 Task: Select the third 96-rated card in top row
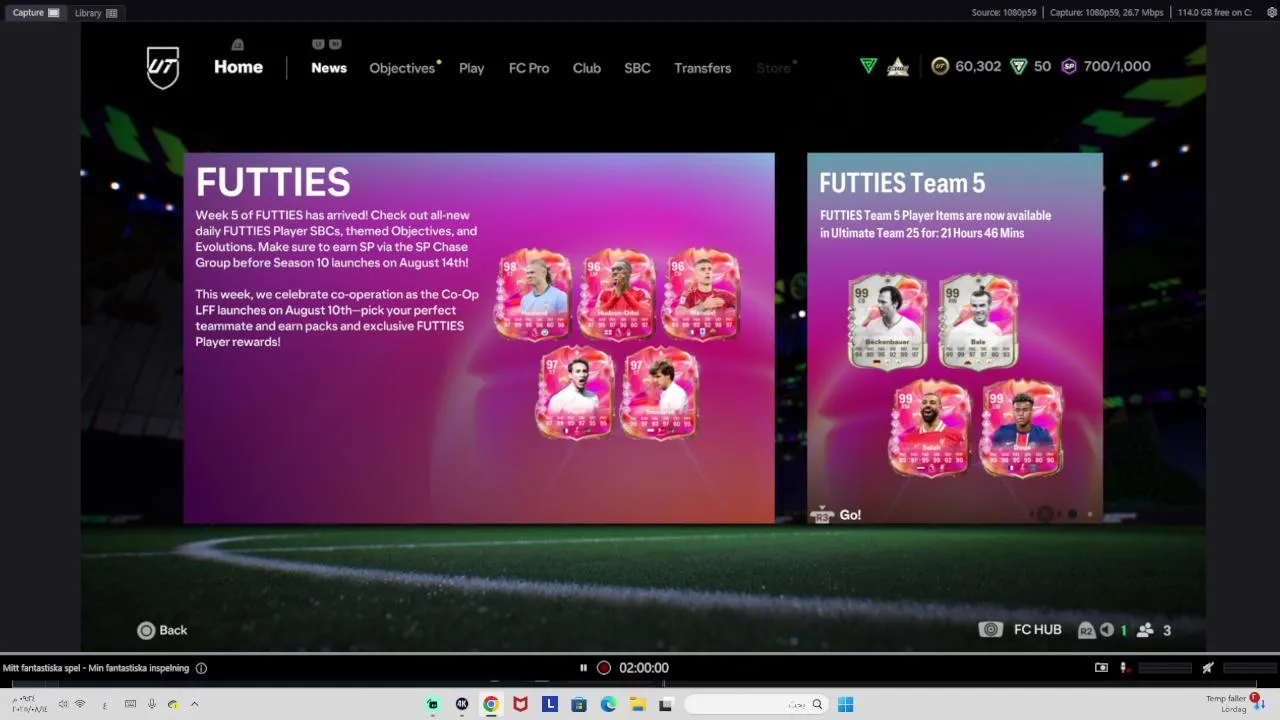pos(701,295)
